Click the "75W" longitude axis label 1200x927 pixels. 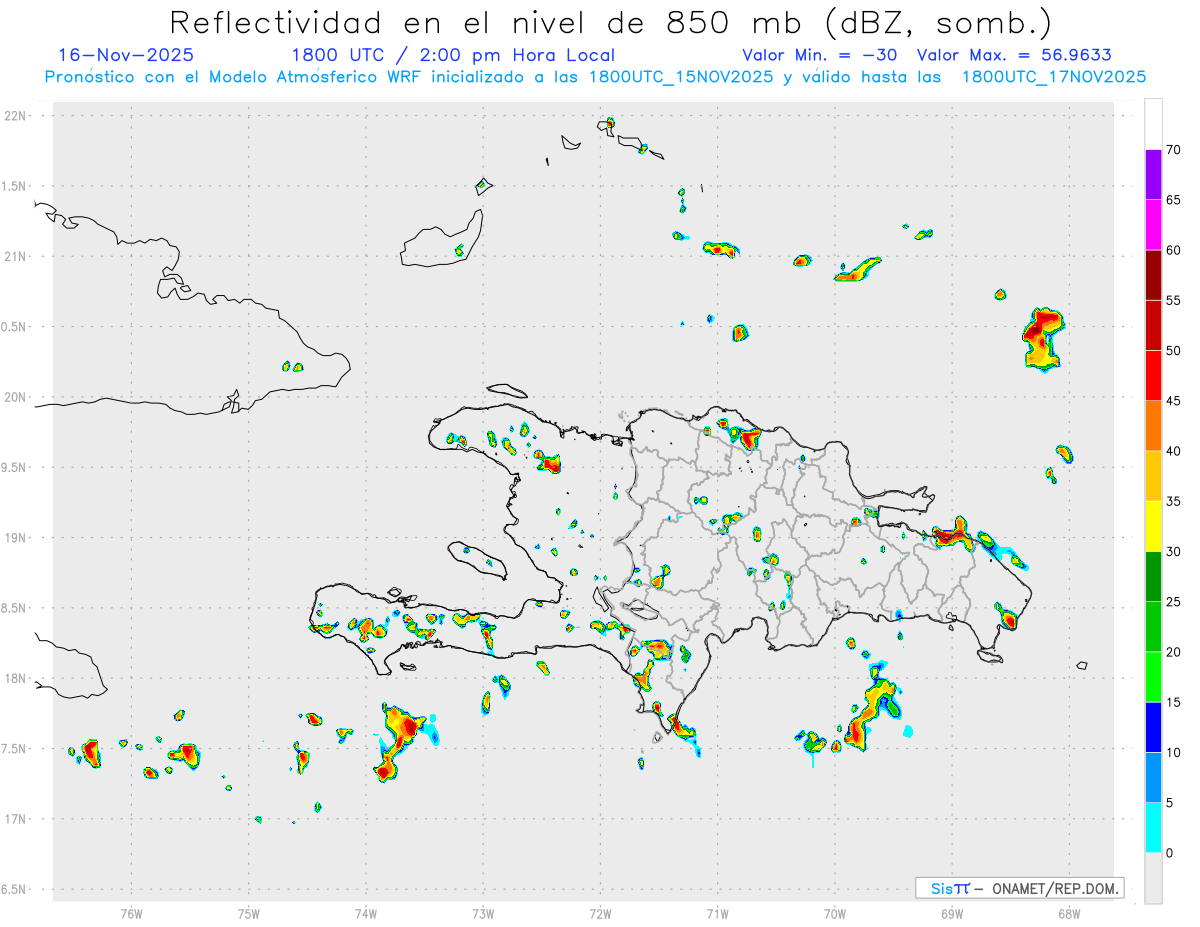[249, 913]
